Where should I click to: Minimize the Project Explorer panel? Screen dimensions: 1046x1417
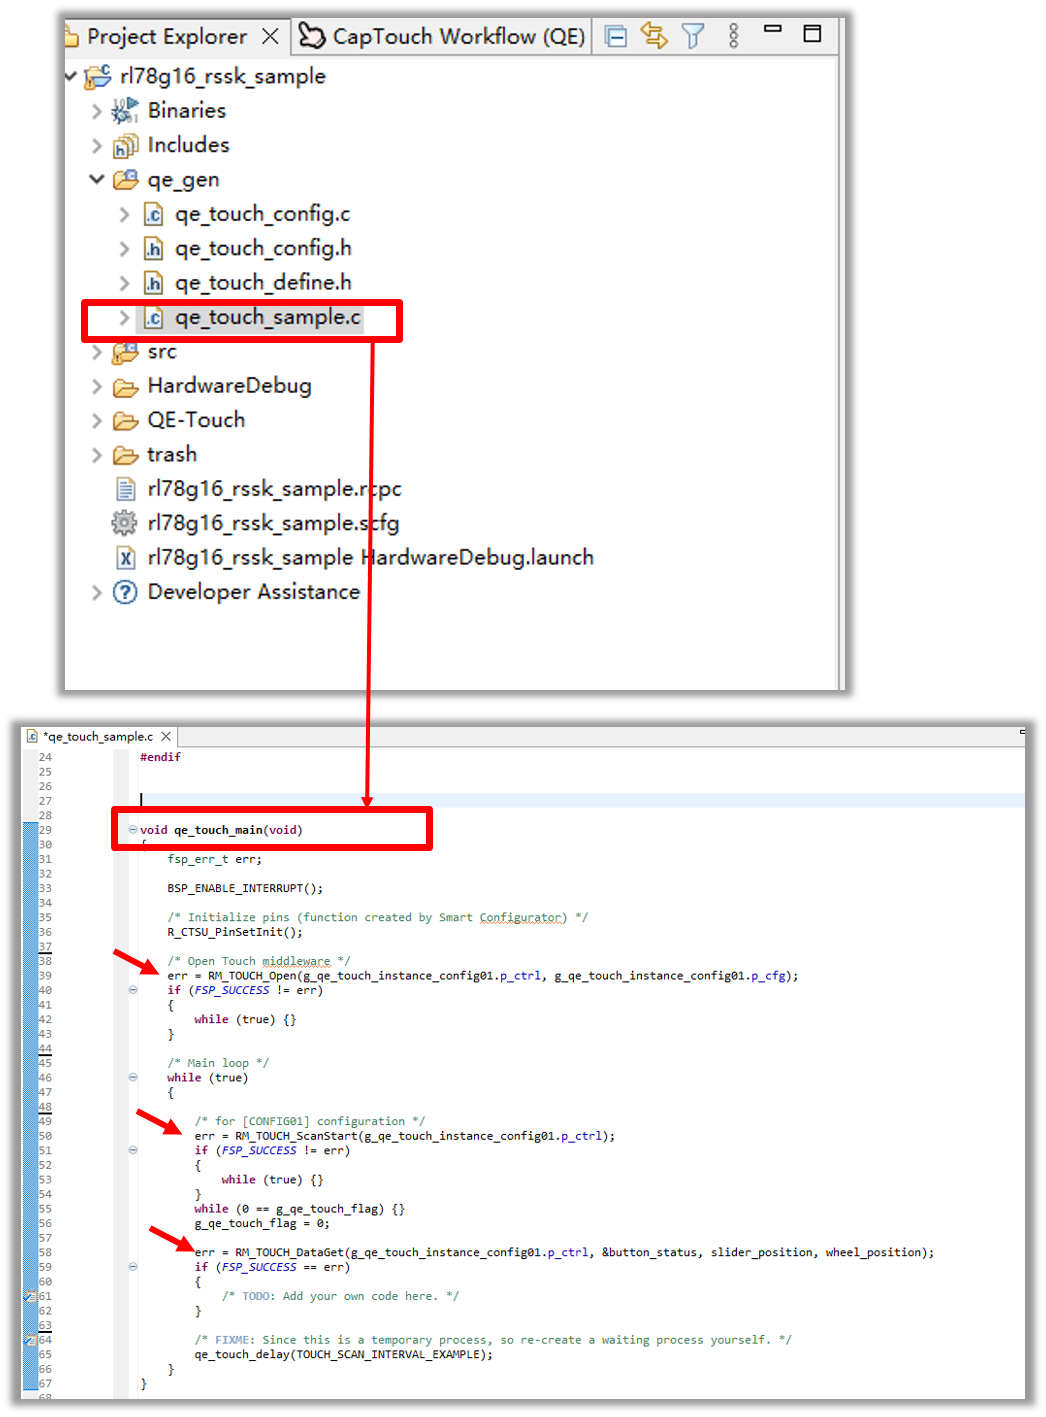tap(773, 30)
